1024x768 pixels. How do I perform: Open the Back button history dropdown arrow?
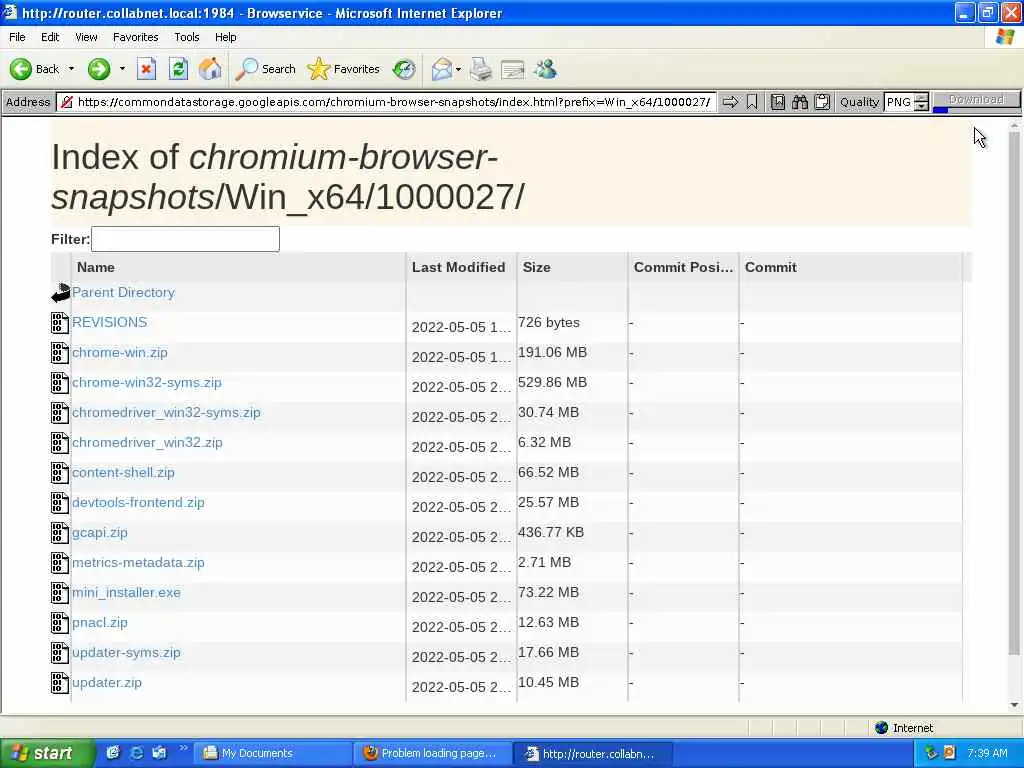(71, 69)
